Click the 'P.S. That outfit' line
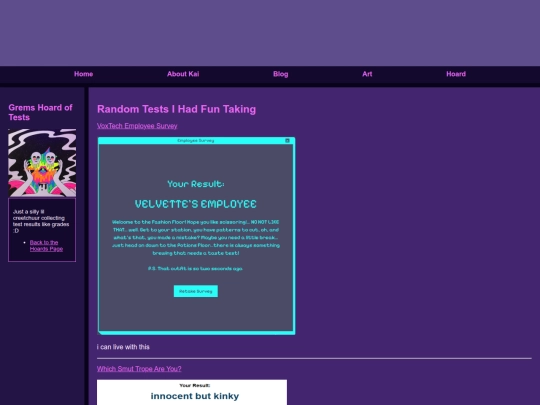This screenshot has height=405, width=540. (195, 268)
